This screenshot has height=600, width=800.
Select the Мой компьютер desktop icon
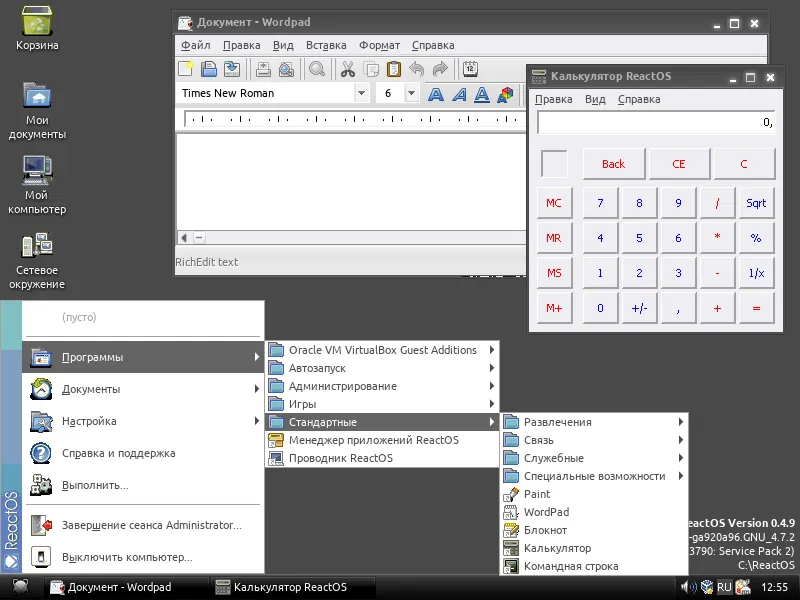coord(37,185)
